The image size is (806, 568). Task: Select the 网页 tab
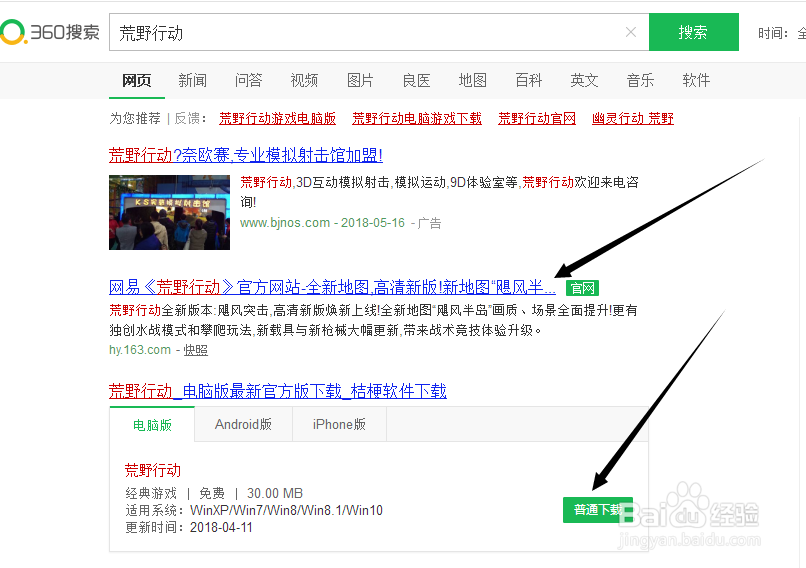[137, 80]
